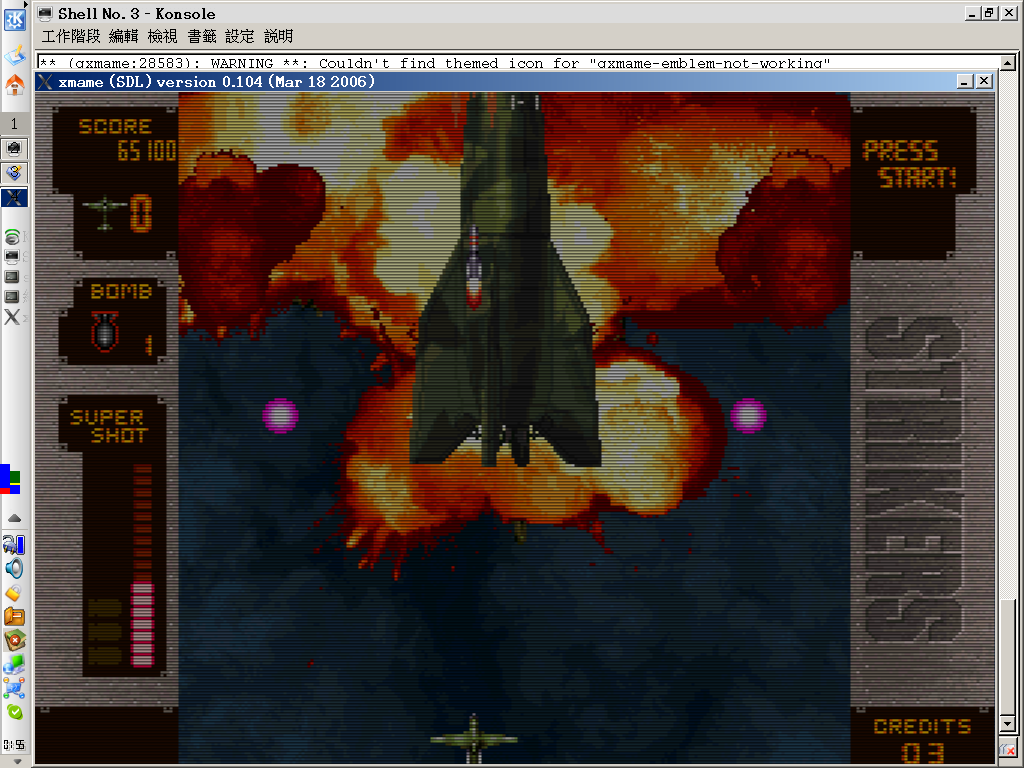The image size is (1024, 768).
Task: Click the power plug battery tray icon
Action: 14,544
